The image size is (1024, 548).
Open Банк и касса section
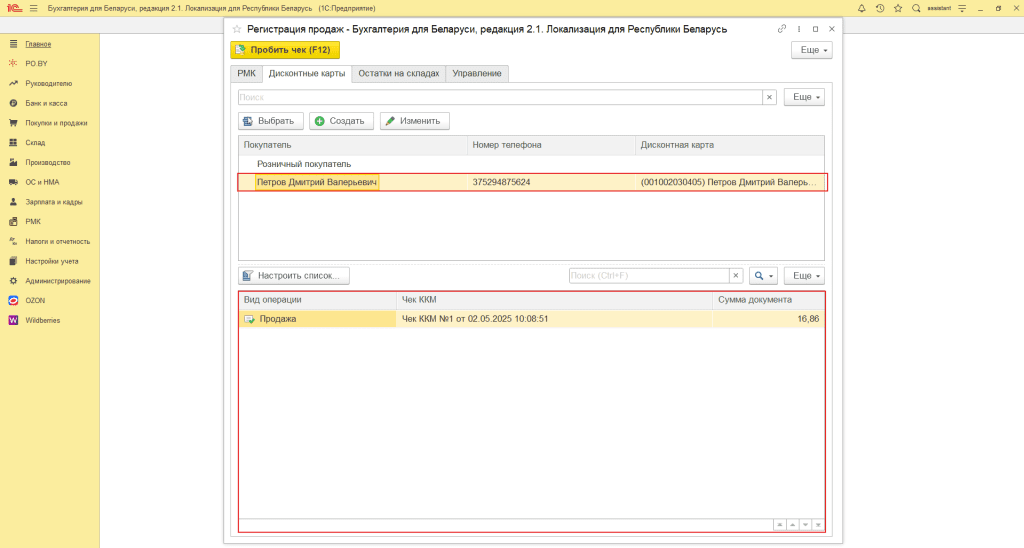coord(46,103)
